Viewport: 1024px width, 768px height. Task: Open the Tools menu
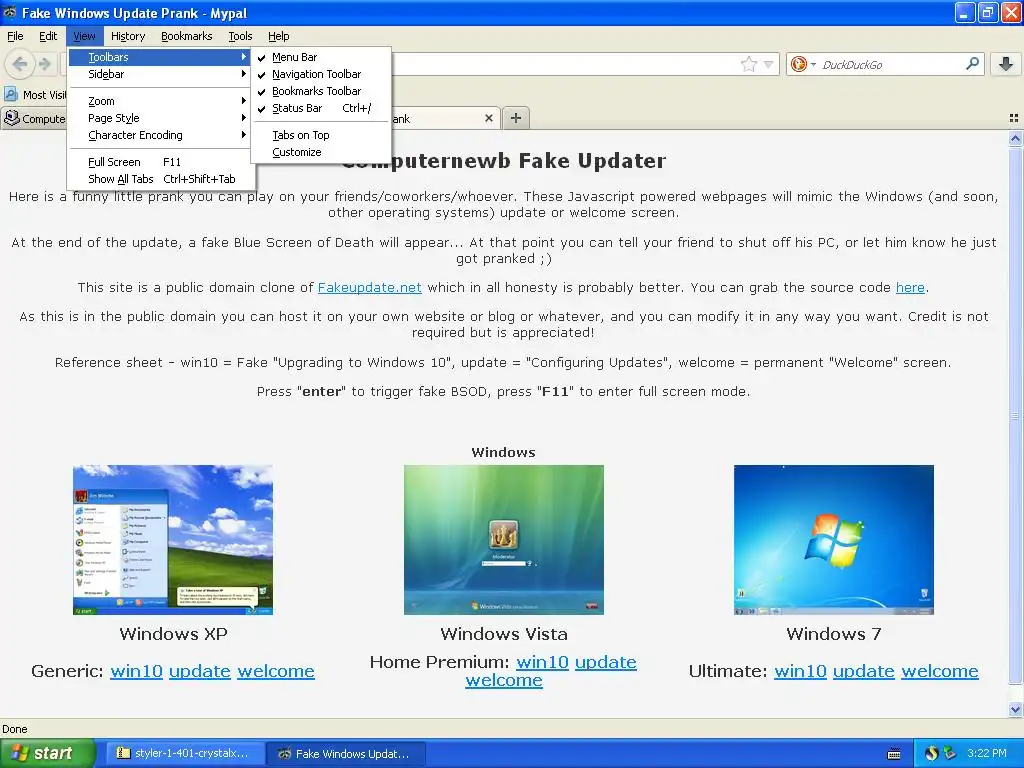point(240,36)
